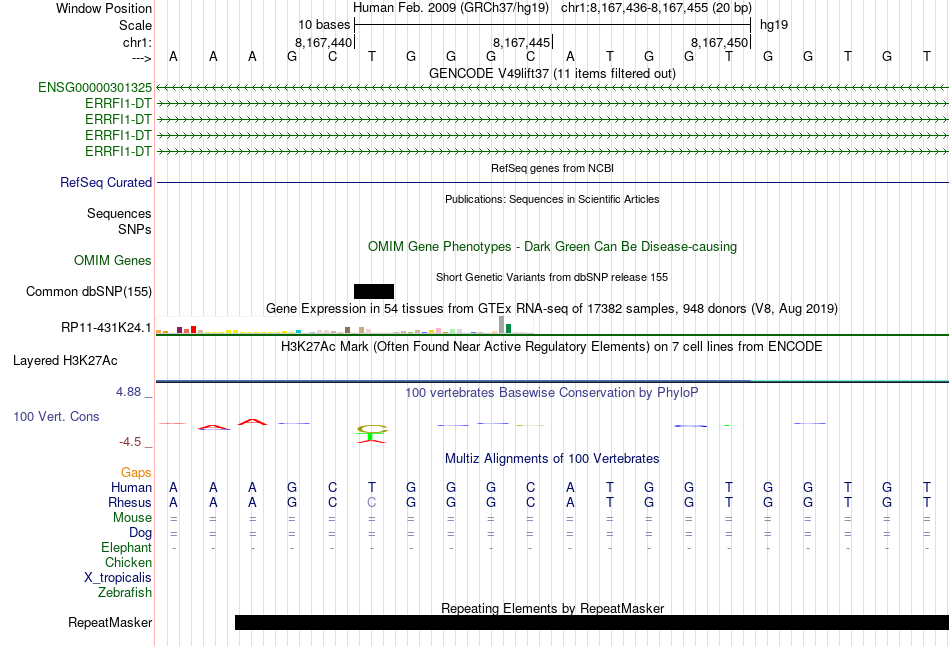Click the chr1:8,167,436-8,167,455 position text
Screen dimensions: 950x646
pyautogui.click(x=656, y=8)
